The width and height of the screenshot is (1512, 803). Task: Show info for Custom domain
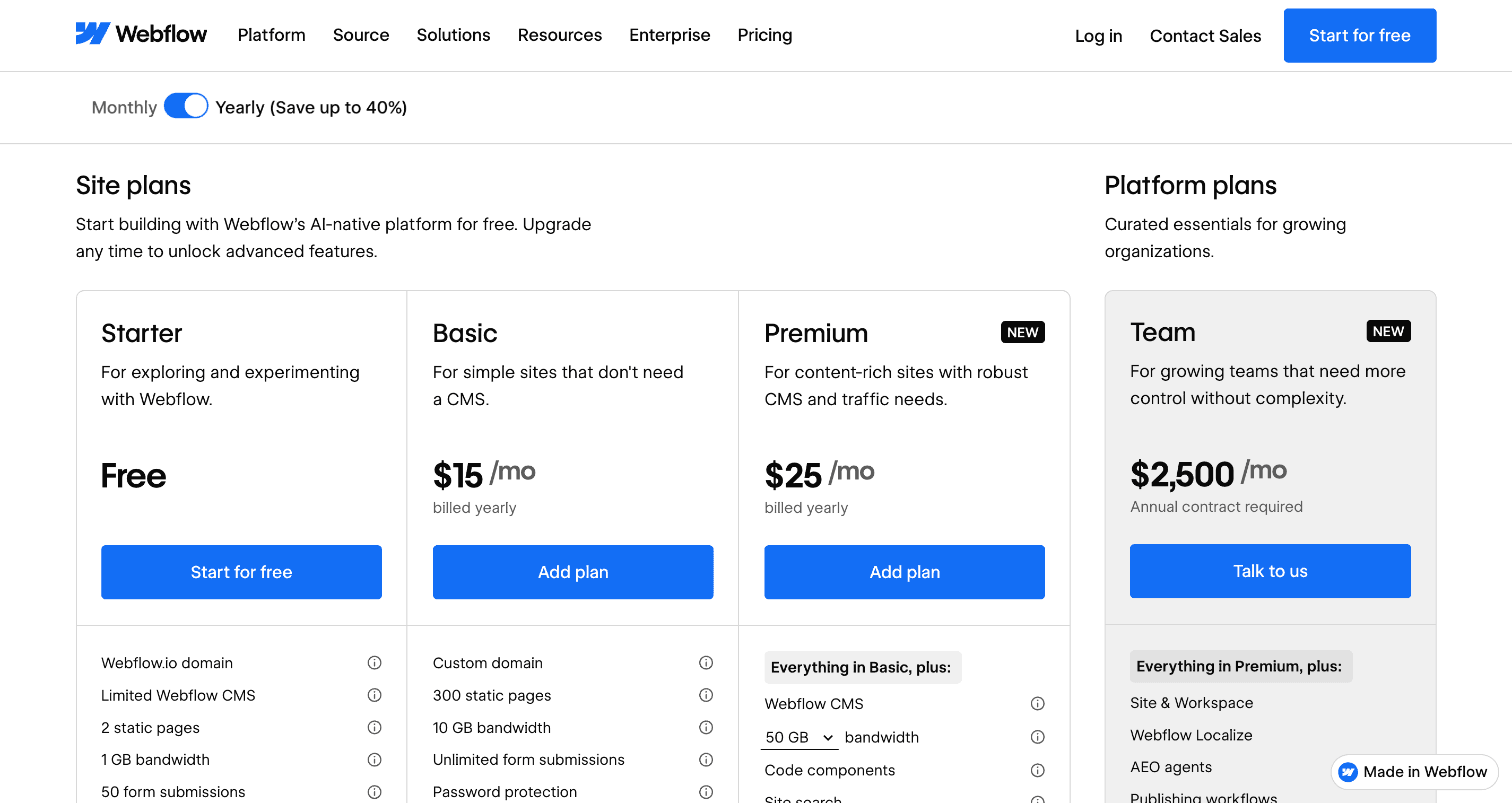coord(706,663)
